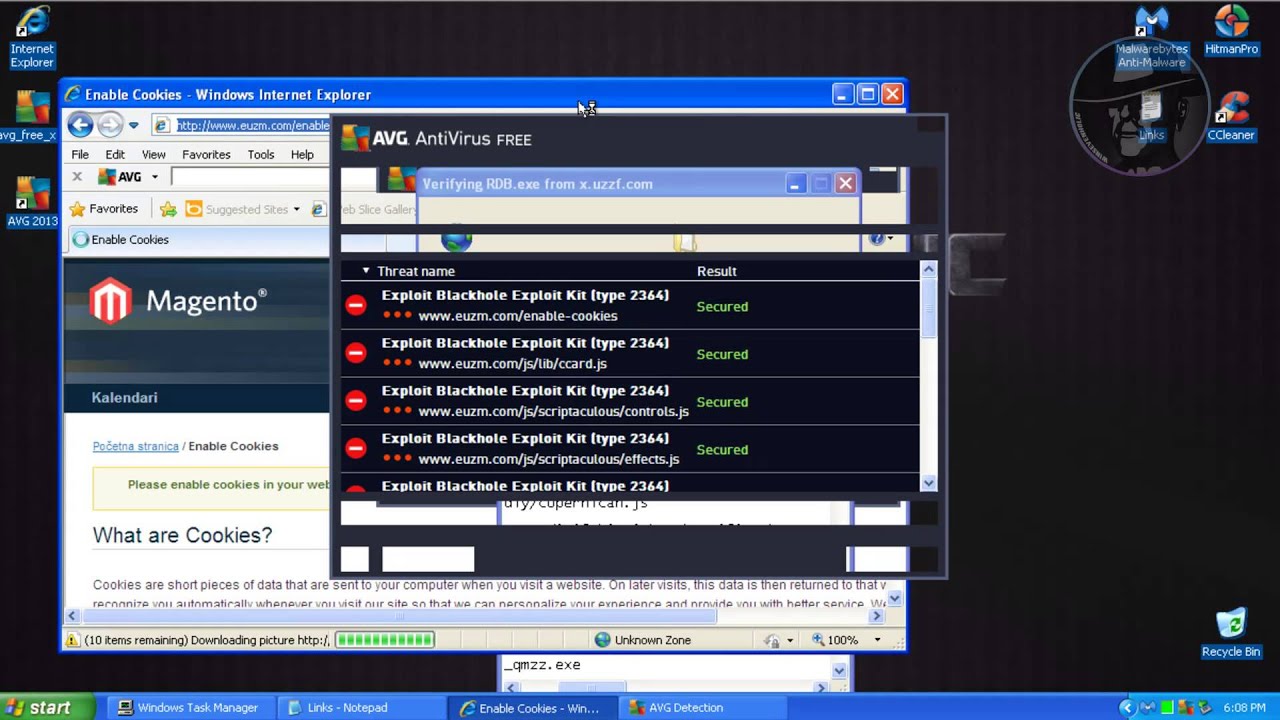Select the scriptaculous/controls.js threat row
1280x720 pixels.
click(x=630, y=401)
